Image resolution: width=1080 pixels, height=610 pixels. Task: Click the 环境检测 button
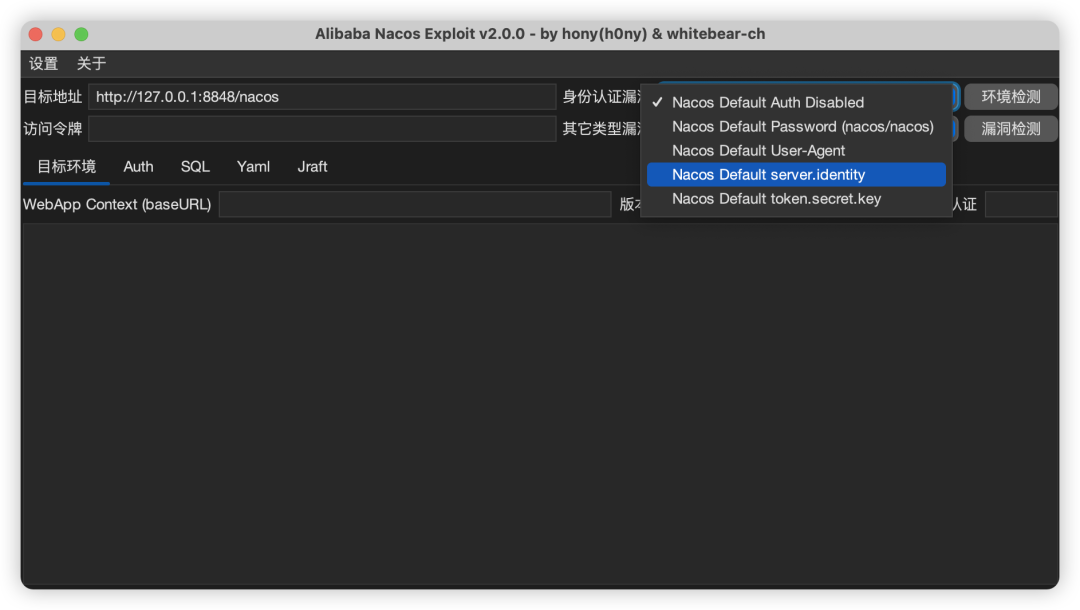click(x=1010, y=97)
